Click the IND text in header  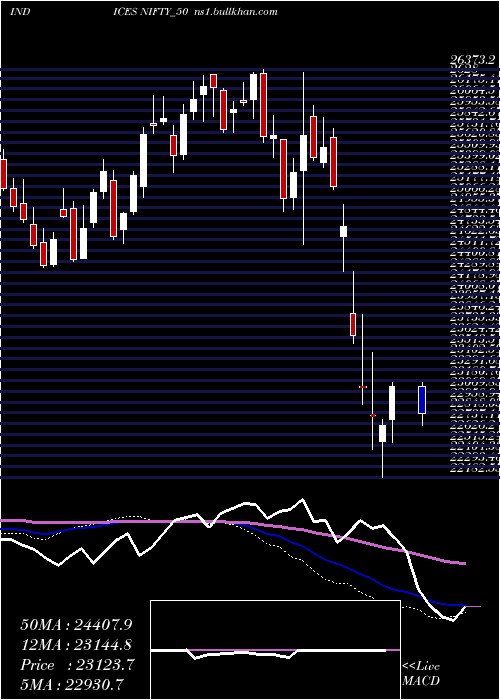20,12
